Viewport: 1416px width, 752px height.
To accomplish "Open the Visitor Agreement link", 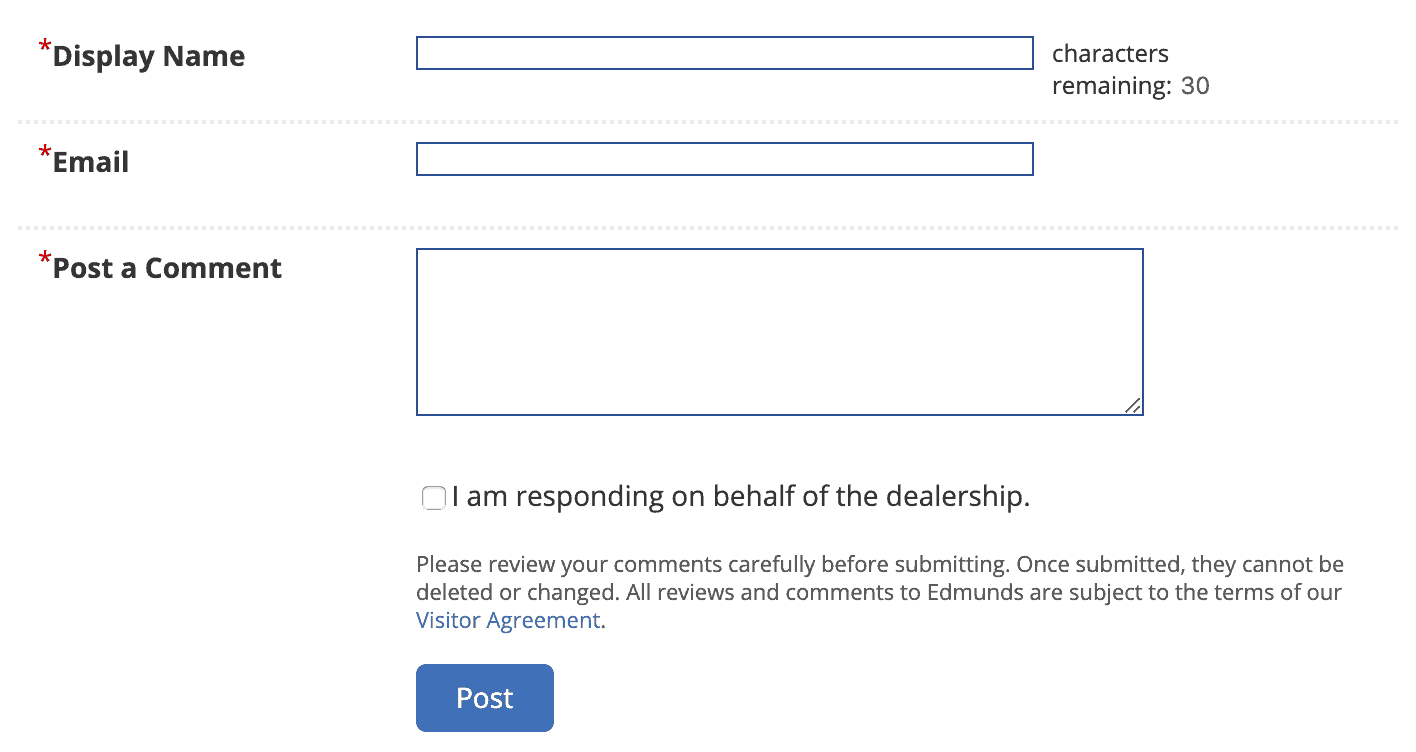I will (508, 620).
